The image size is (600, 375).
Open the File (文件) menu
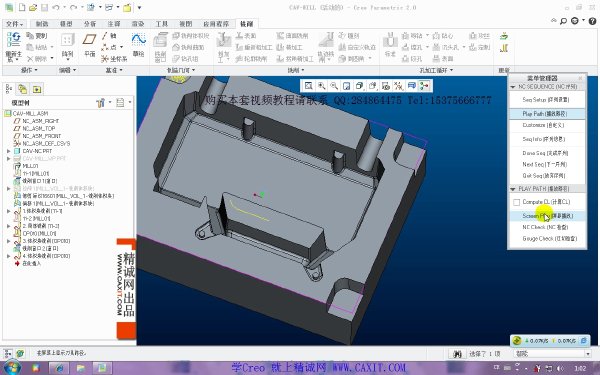(15, 24)
